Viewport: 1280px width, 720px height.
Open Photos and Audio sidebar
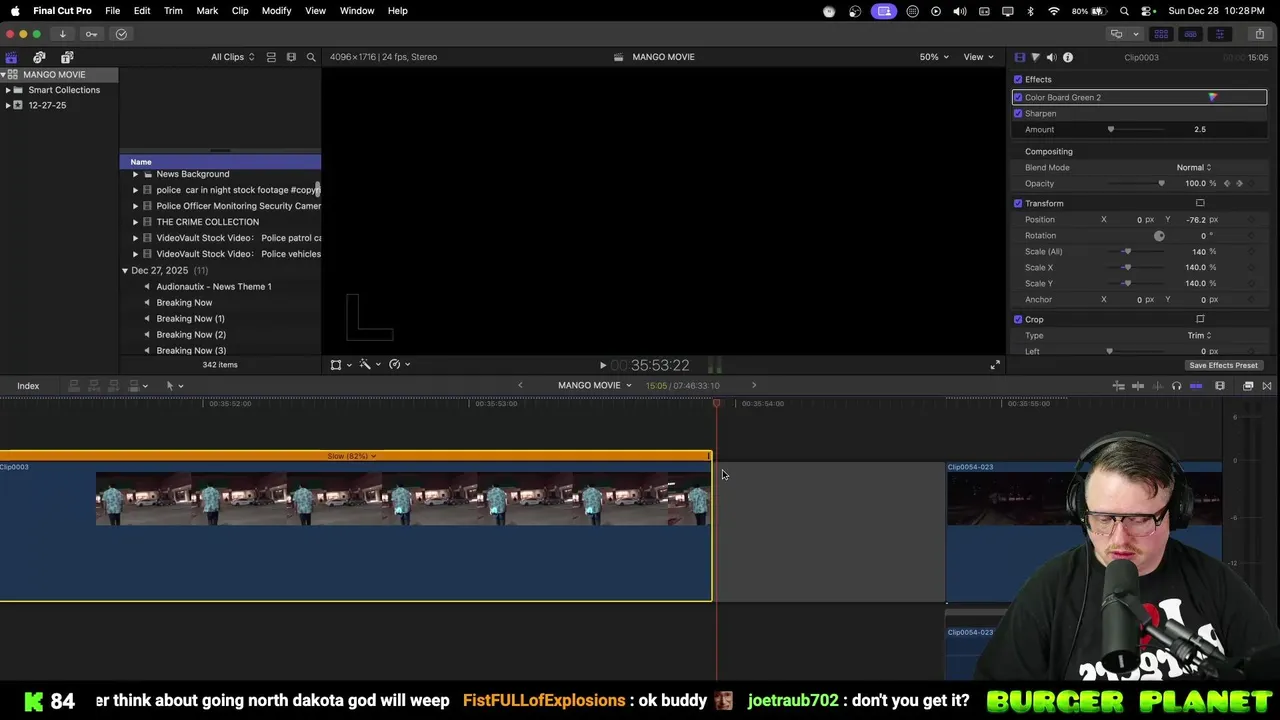tap(39, 57)
